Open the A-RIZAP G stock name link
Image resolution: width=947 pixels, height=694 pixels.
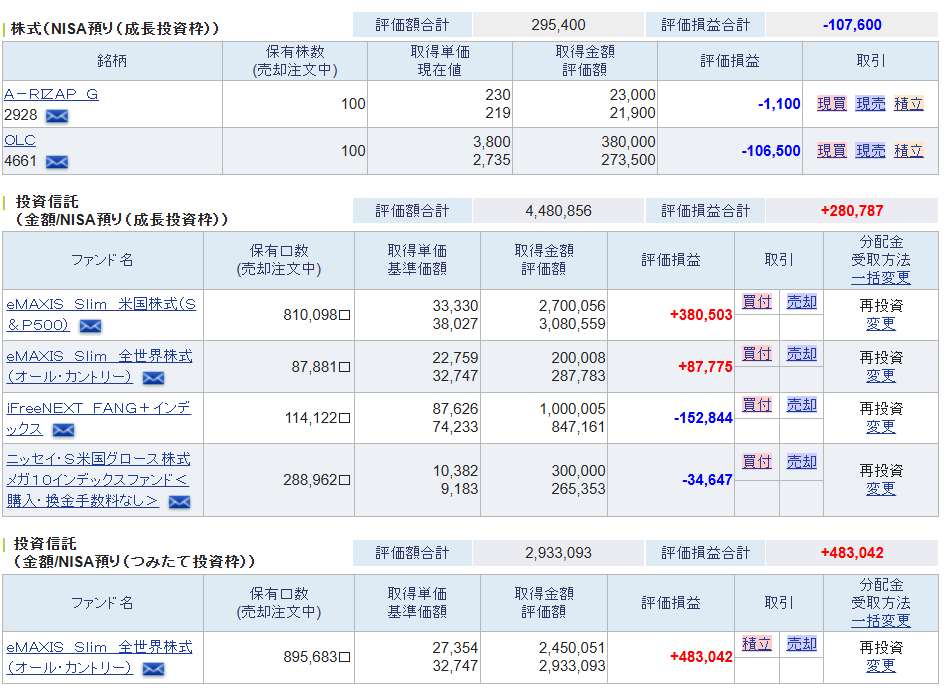click(x=51, y=94)
